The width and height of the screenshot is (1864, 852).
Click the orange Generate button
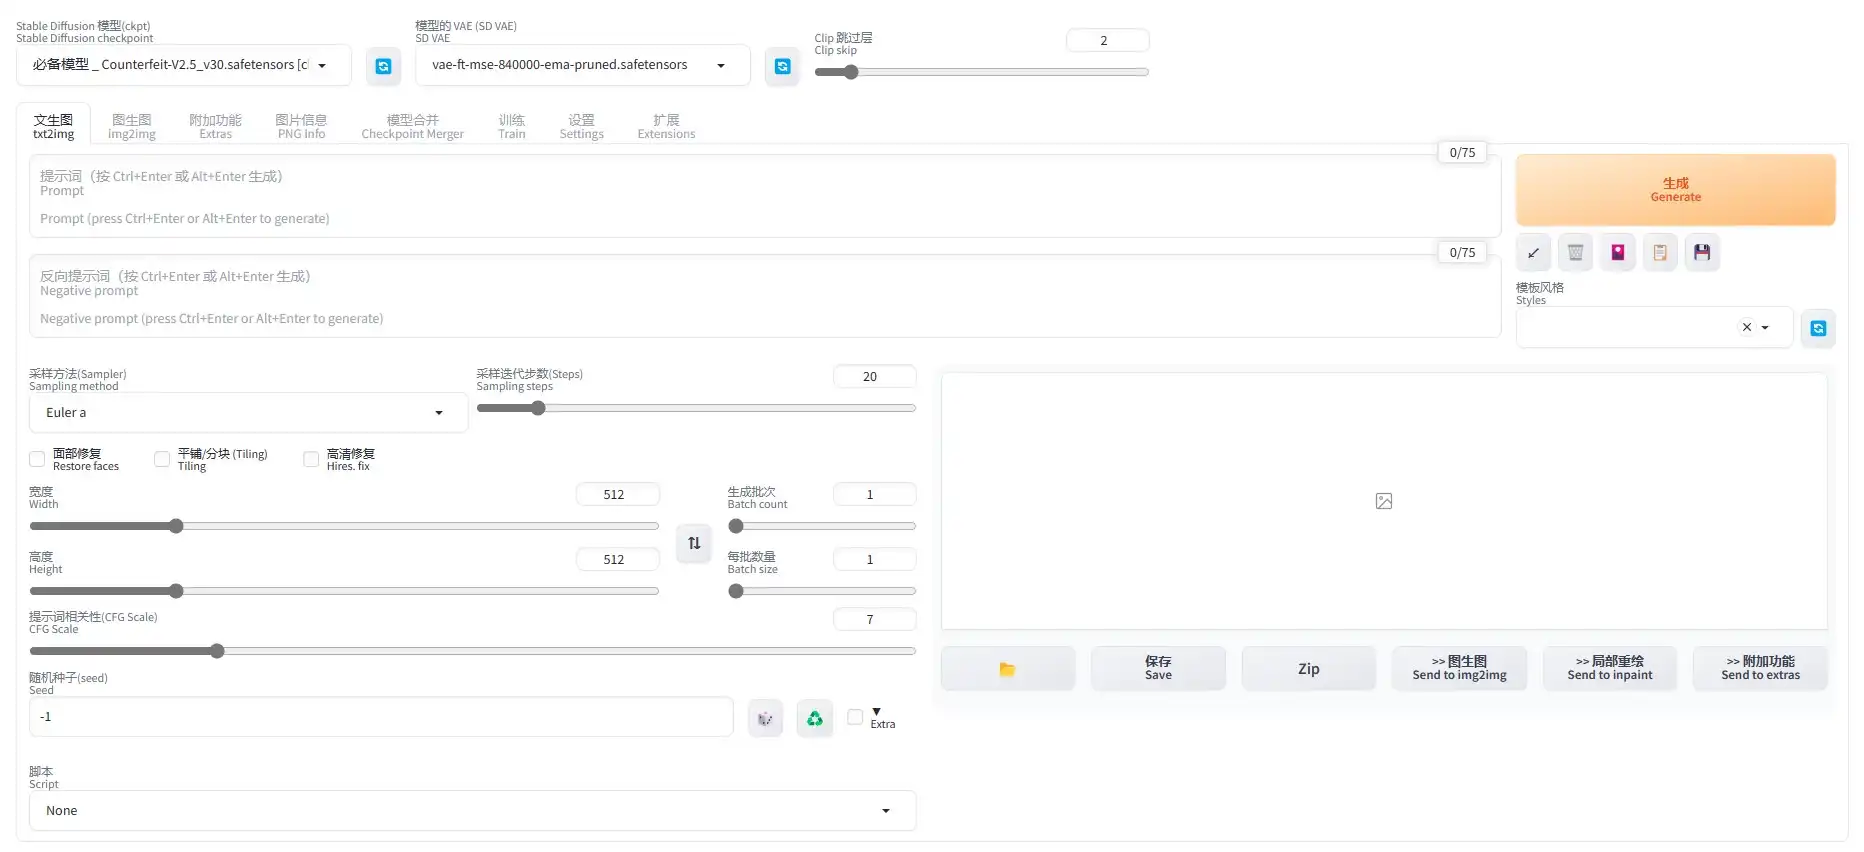[x=1675, y=190]
